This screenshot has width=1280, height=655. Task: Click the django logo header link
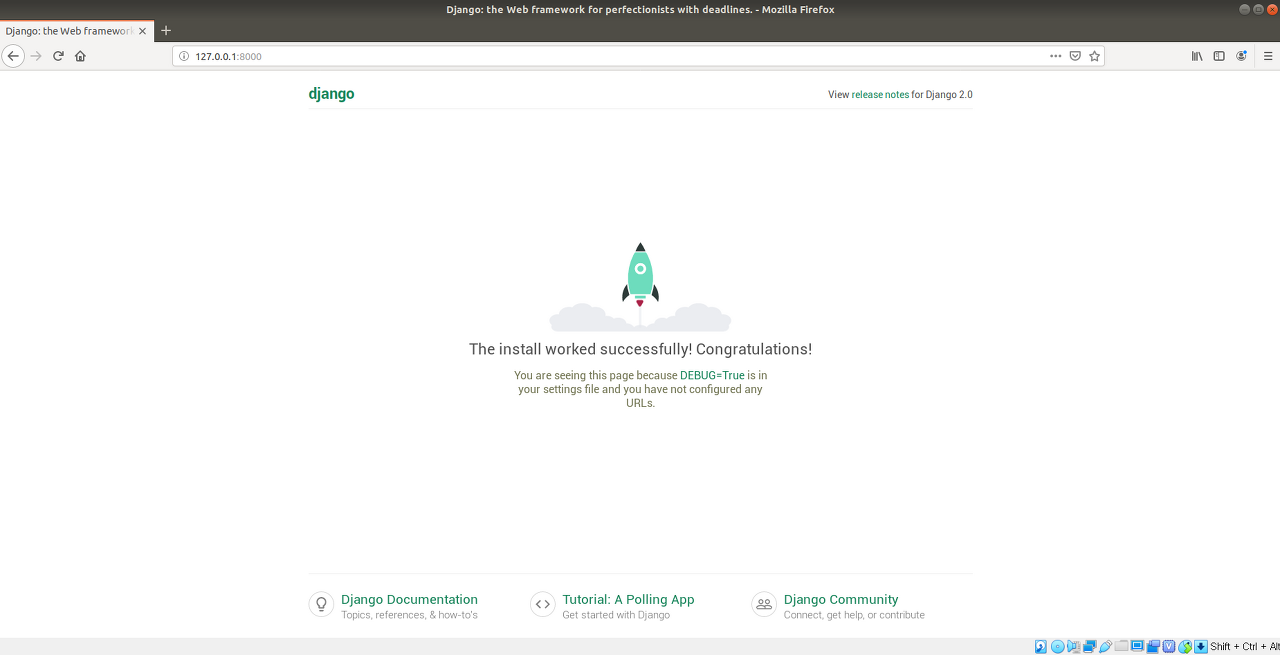(331, 94)
